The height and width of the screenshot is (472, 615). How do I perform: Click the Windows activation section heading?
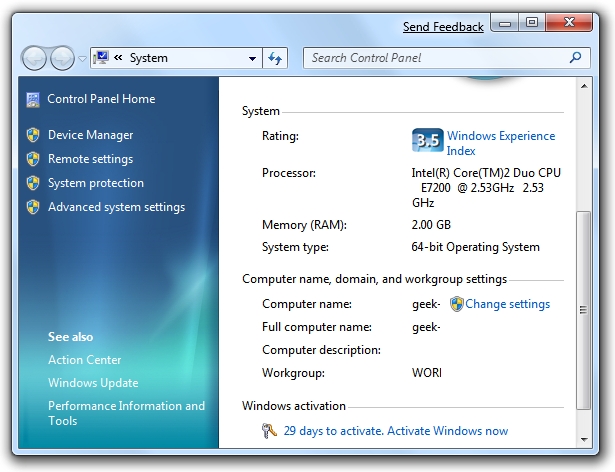click(x=294, y=406)
